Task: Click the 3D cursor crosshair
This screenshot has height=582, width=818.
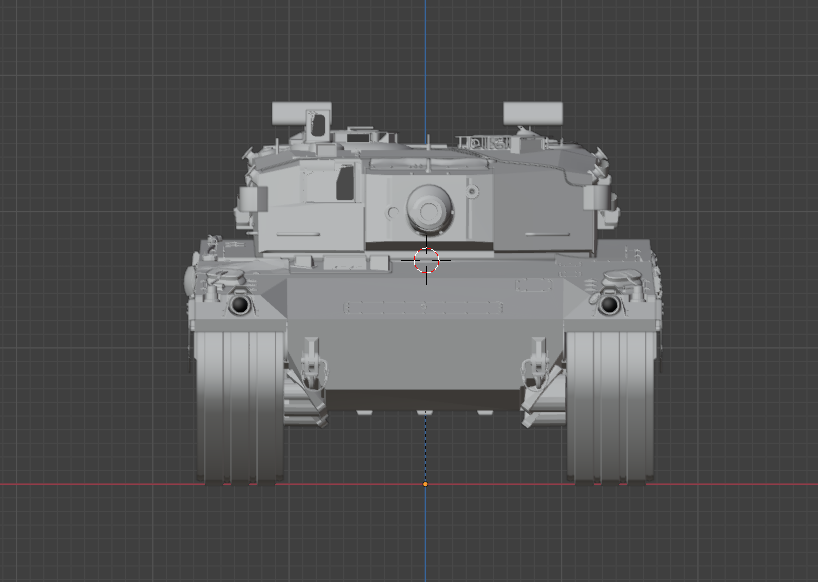Action: (427, 260)
